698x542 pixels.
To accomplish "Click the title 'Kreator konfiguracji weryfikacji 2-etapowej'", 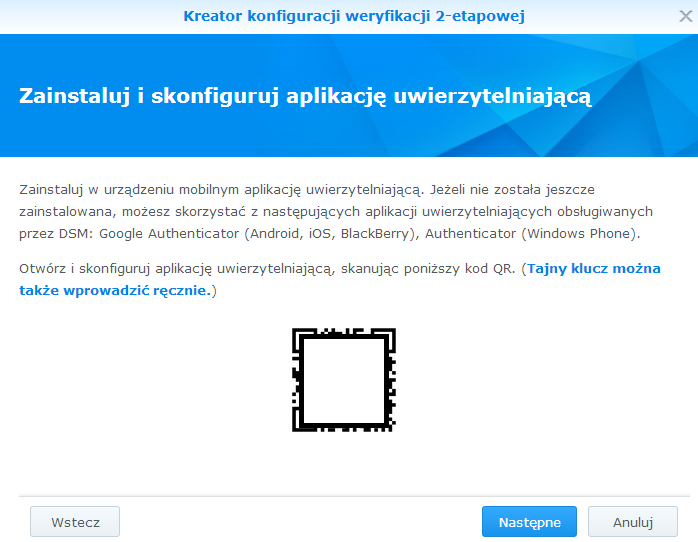I will coord(354,16).
